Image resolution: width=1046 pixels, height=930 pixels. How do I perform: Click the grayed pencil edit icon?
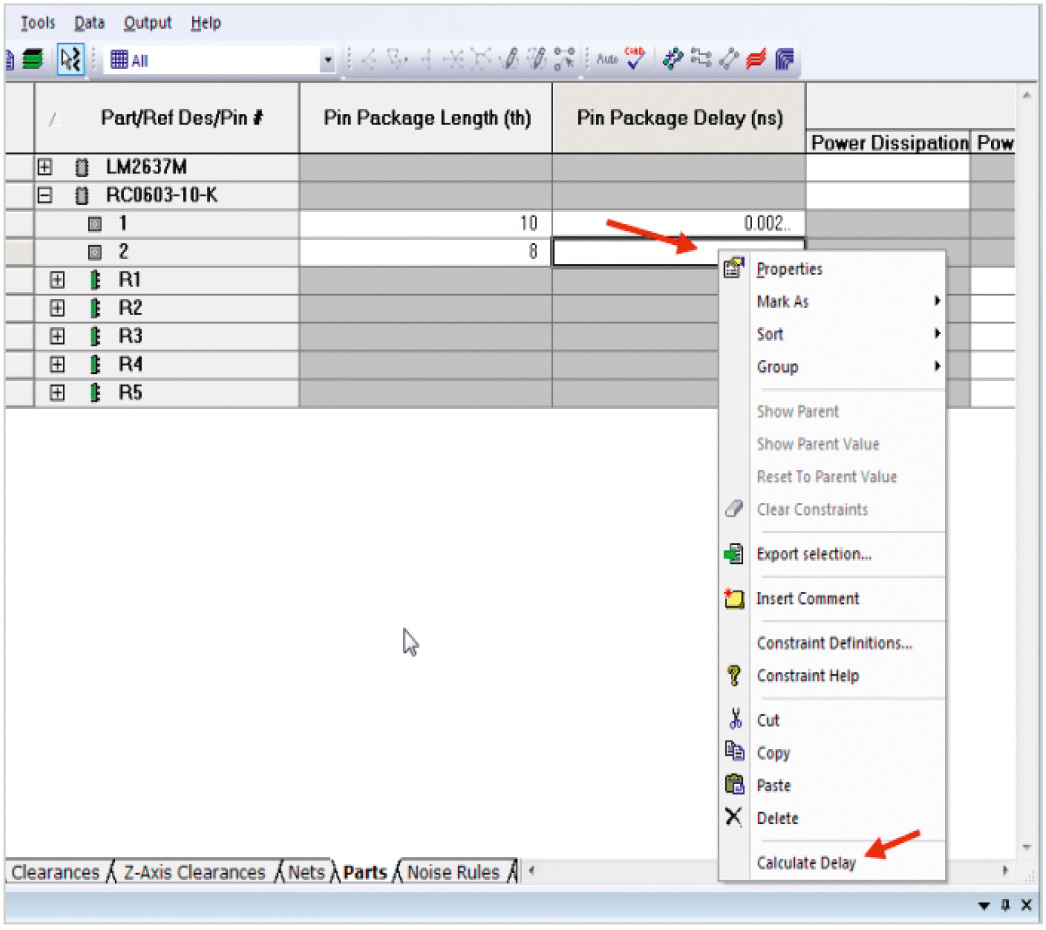[509, 59]
